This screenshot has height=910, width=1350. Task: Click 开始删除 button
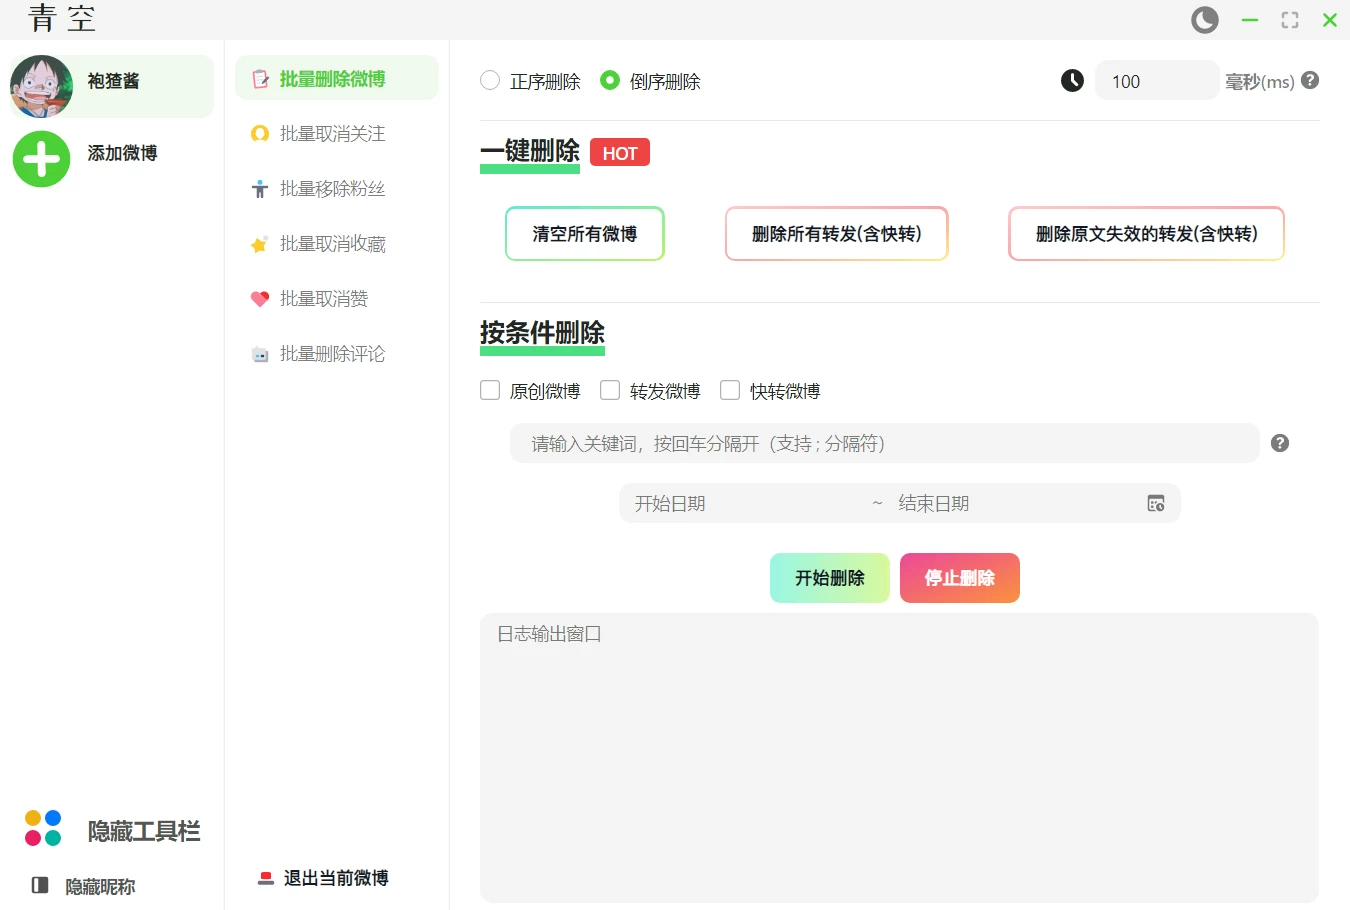pos(830,578)
